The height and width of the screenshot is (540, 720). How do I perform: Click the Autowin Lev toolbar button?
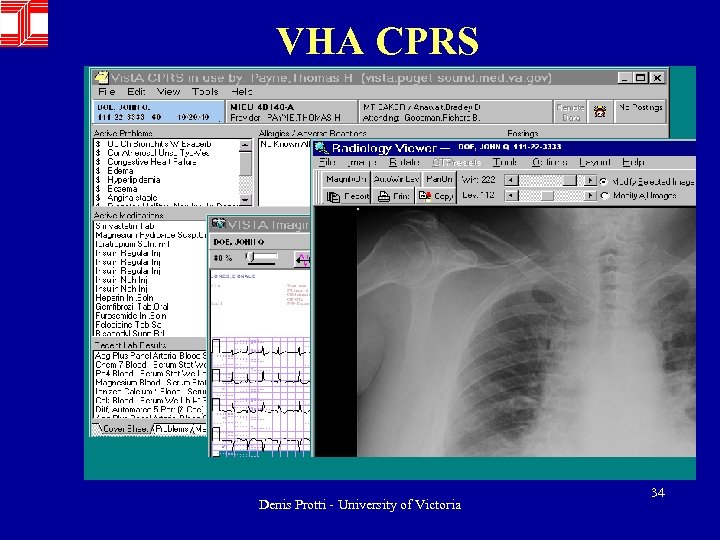coord(396,179)
